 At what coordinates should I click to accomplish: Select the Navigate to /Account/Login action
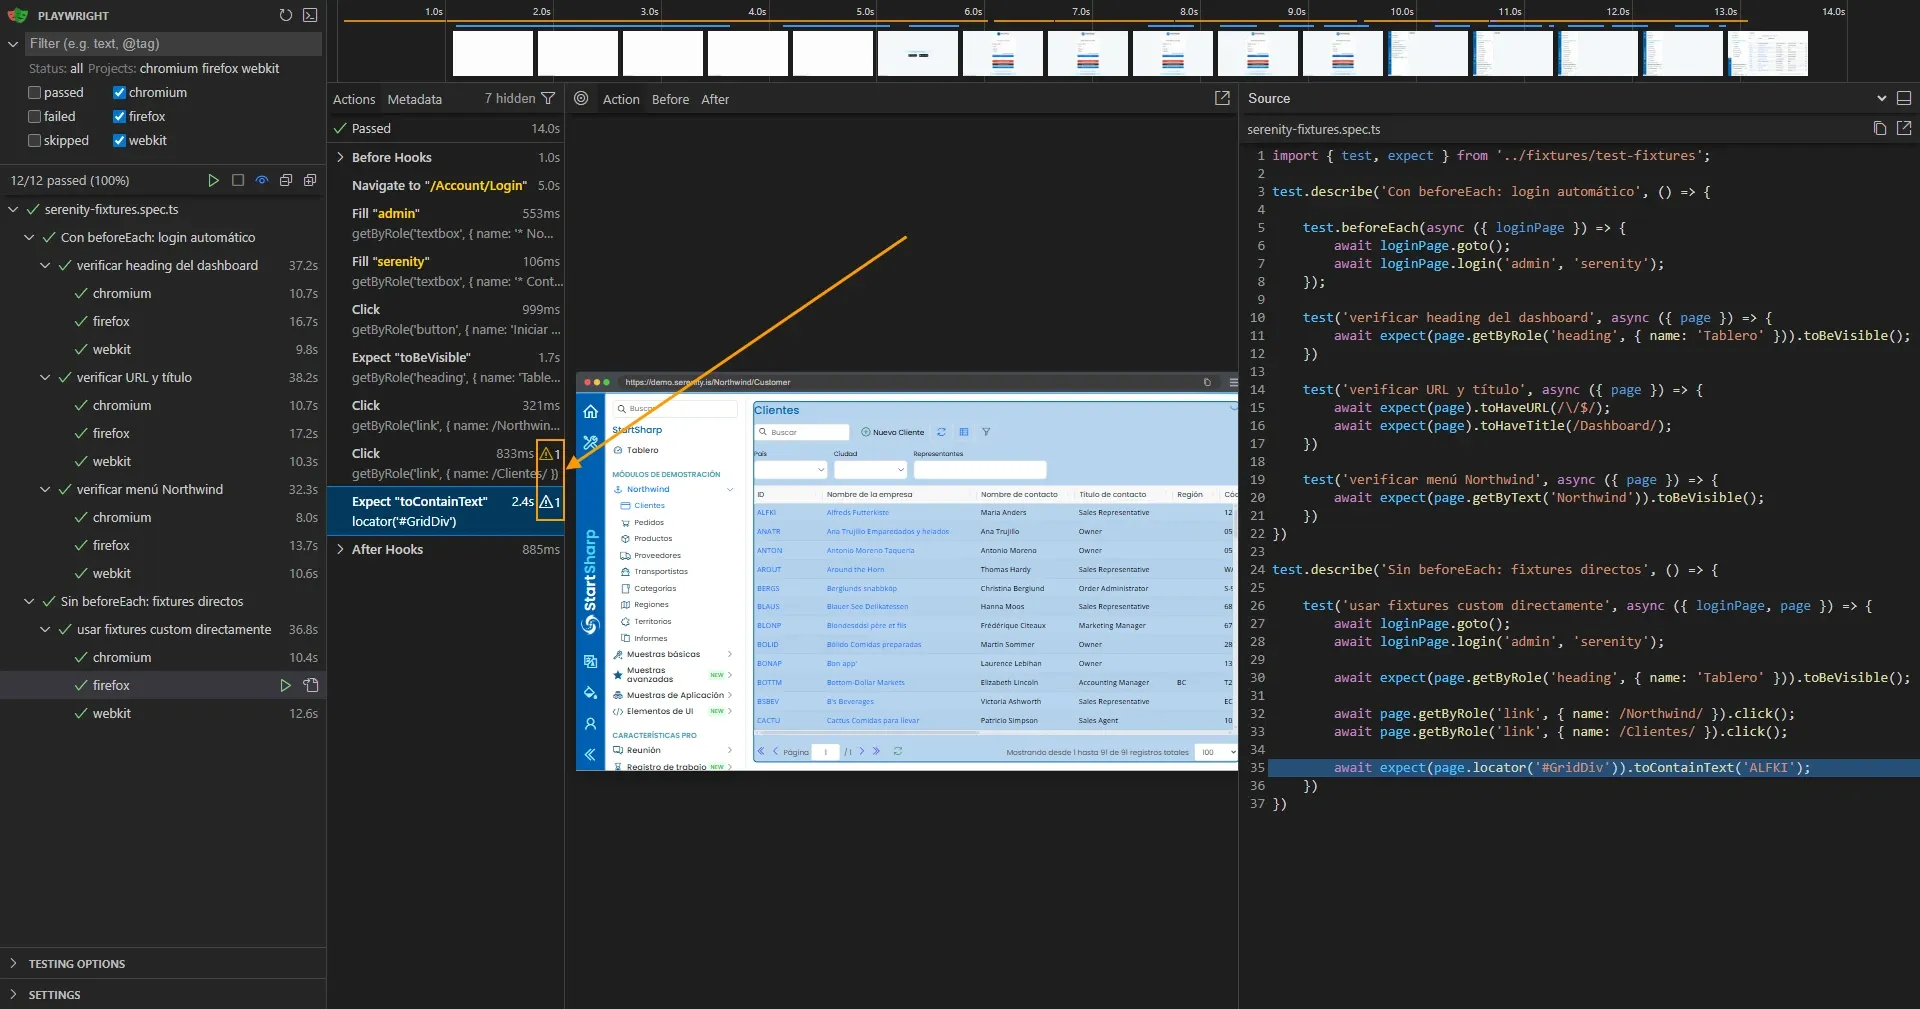tap(439, 185)
